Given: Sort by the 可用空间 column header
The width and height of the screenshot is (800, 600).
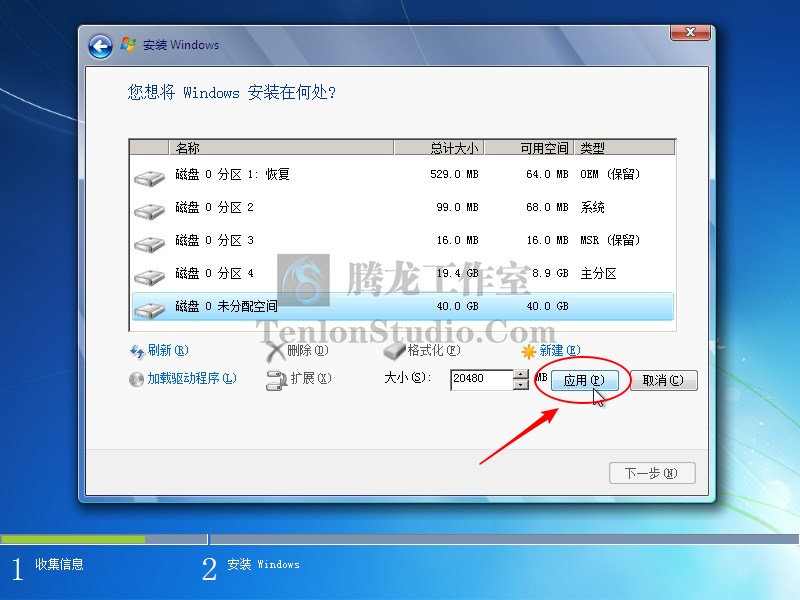Looking at the screenshot, I should pyautogui.click(x=529, y=148).
